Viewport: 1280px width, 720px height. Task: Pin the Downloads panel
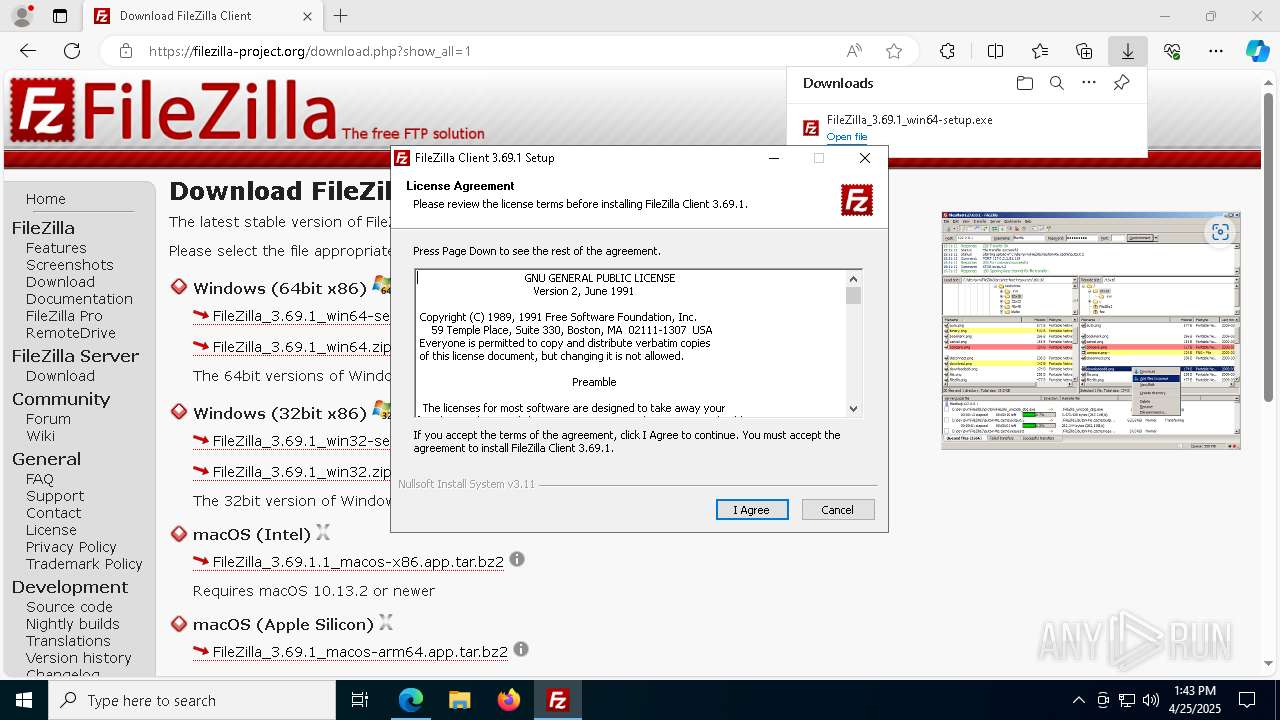coord(1121,83)
